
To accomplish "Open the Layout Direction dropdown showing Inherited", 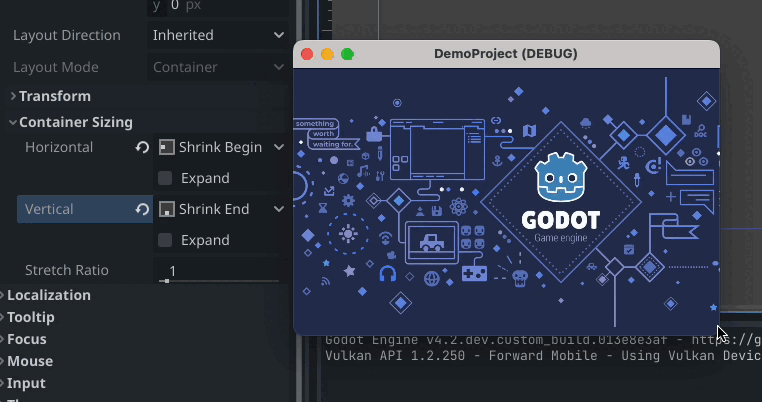I will coord(217,35).
